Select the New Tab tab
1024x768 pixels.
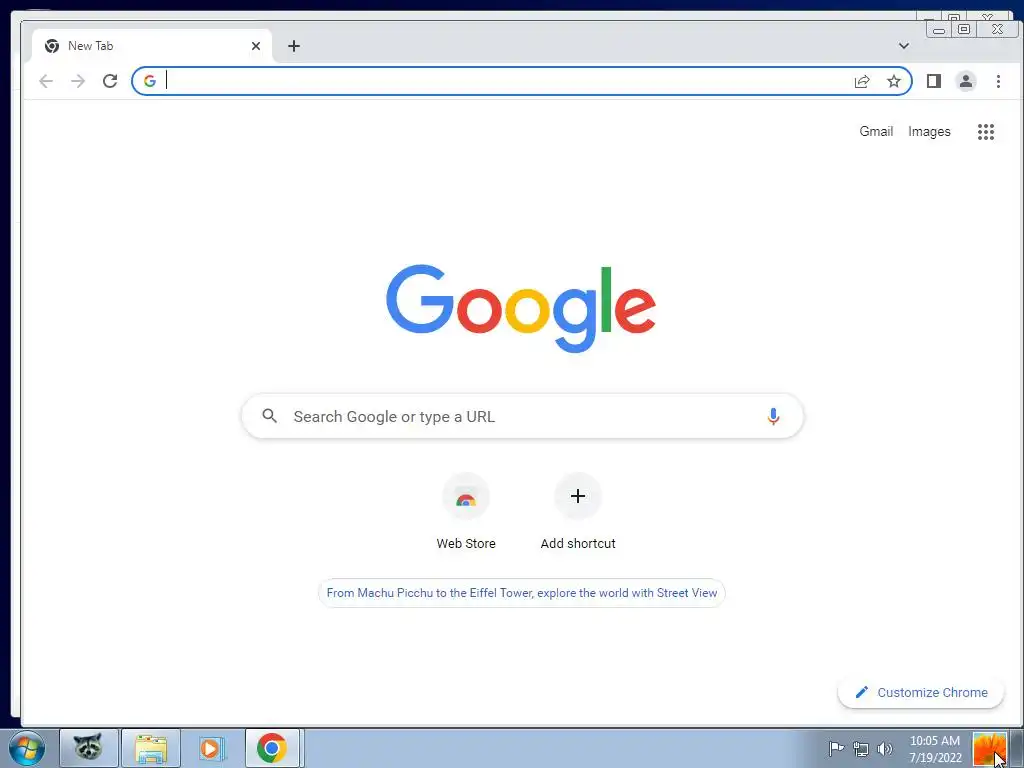click(x=152, y=46)
